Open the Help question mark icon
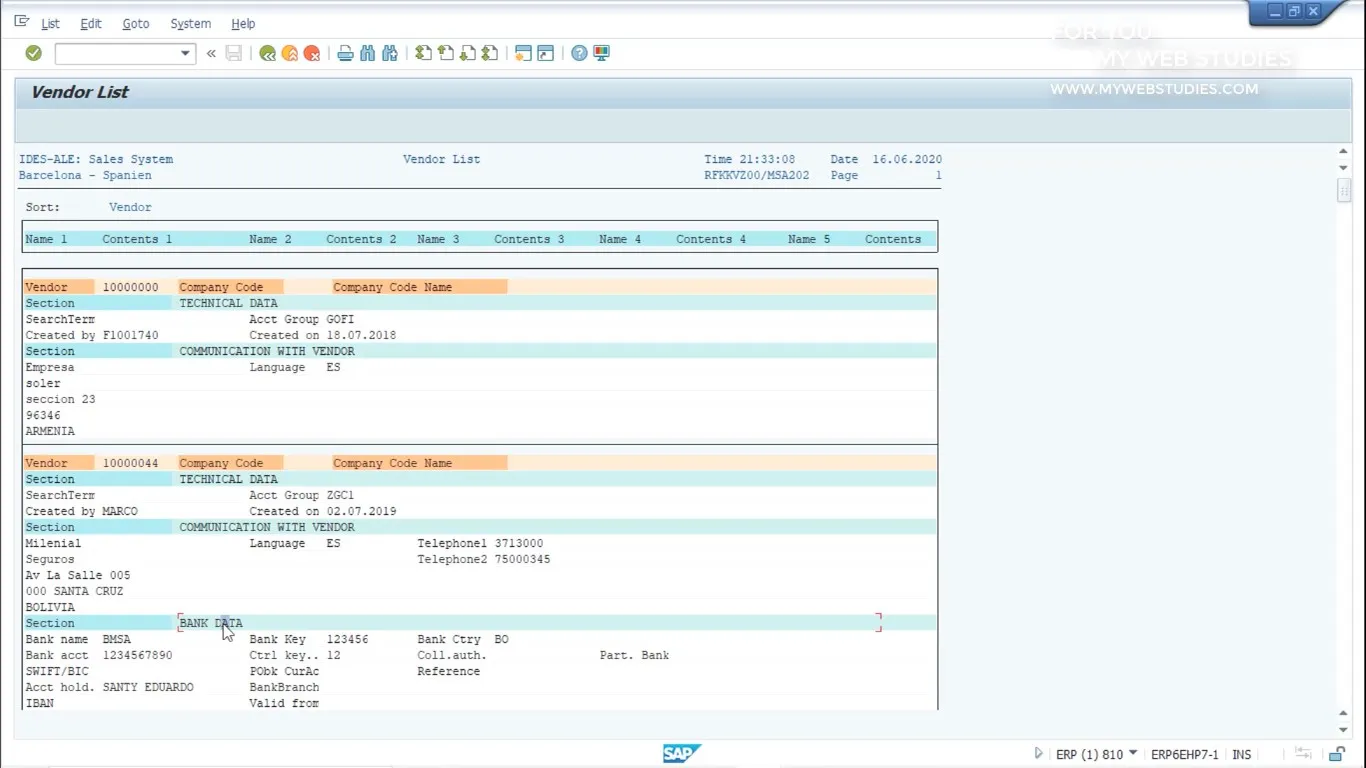 pos(579,53)
